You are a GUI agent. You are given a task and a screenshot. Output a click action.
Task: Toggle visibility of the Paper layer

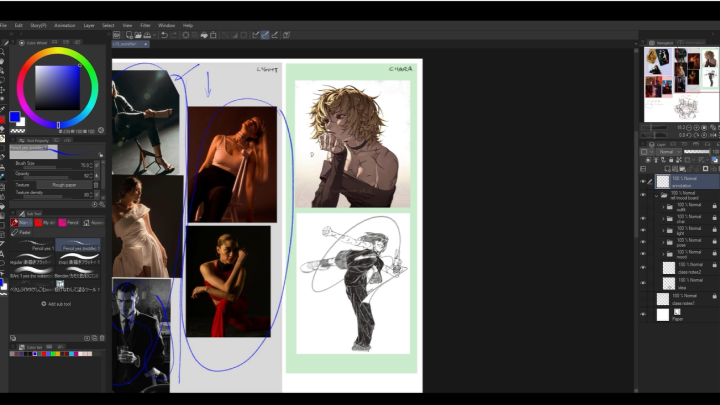tap(643, 315)
